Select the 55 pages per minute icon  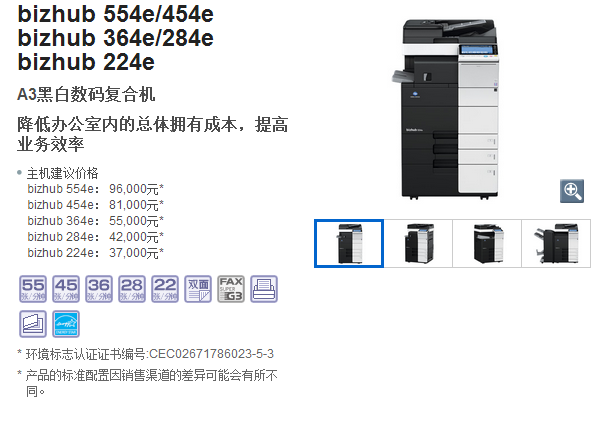pos(33,289)
